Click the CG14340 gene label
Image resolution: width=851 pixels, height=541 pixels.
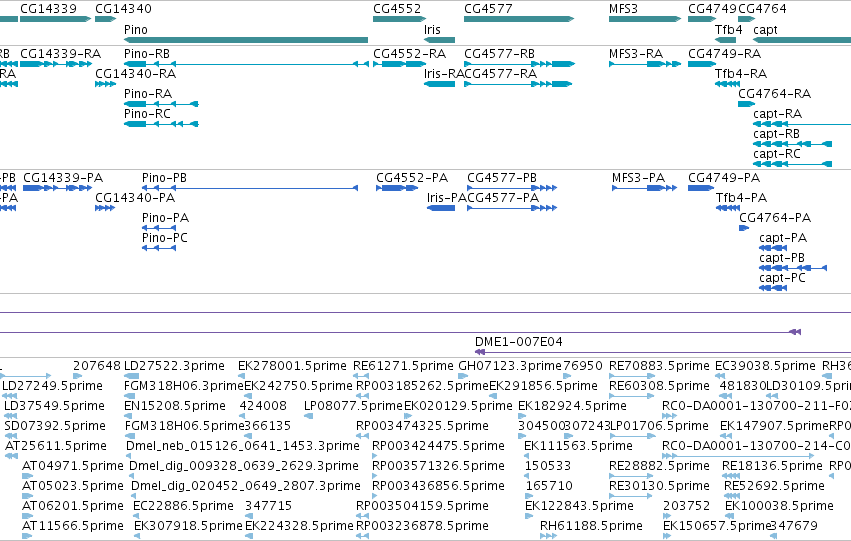123,9
